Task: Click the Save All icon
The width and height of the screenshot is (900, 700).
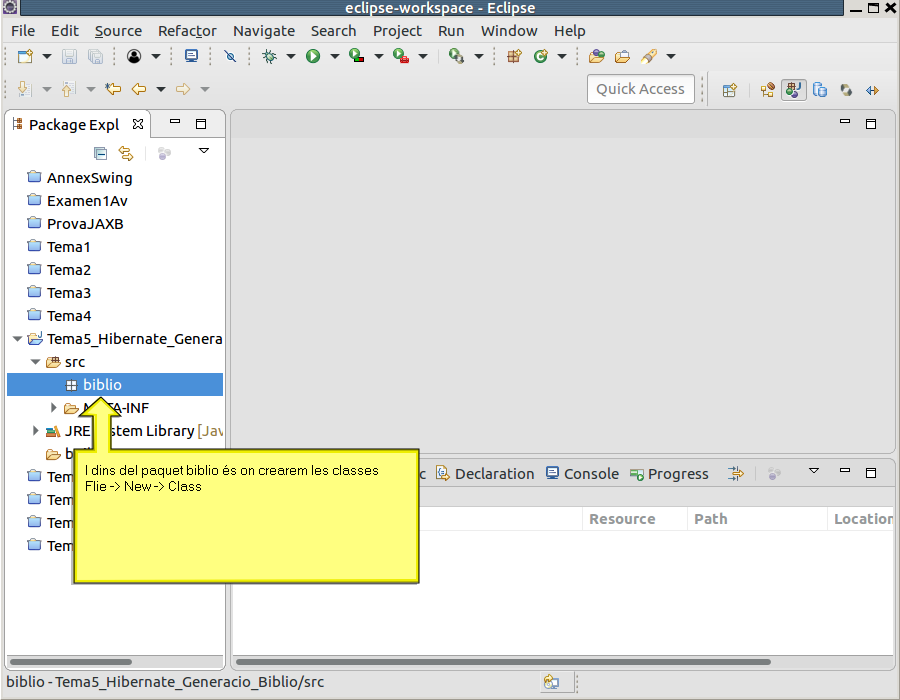Action: (x=95, y=56)
